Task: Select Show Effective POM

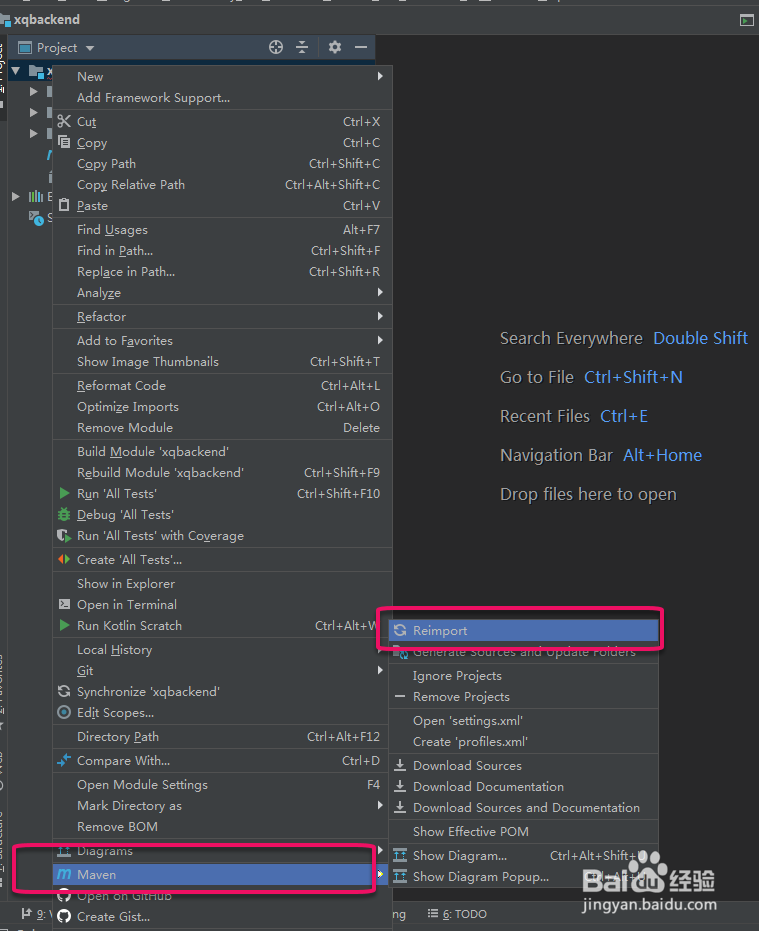Action: (x=470, y=831)
